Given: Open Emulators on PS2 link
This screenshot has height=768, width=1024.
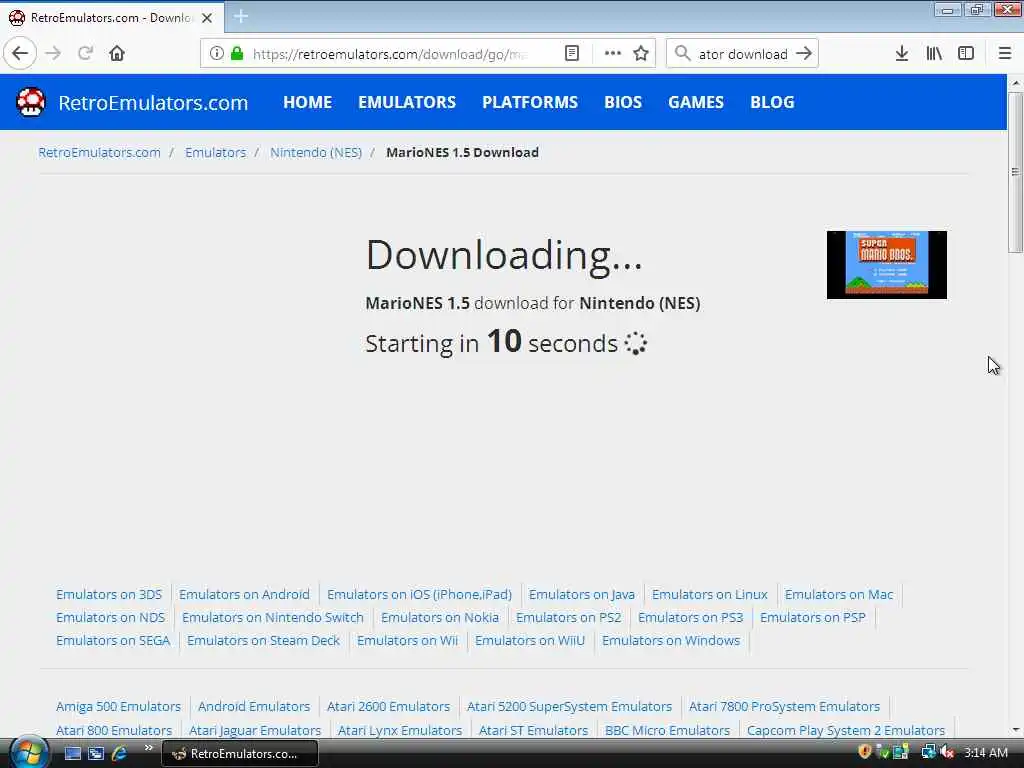Looking at the screenshot, I should [x=568, y=617].
